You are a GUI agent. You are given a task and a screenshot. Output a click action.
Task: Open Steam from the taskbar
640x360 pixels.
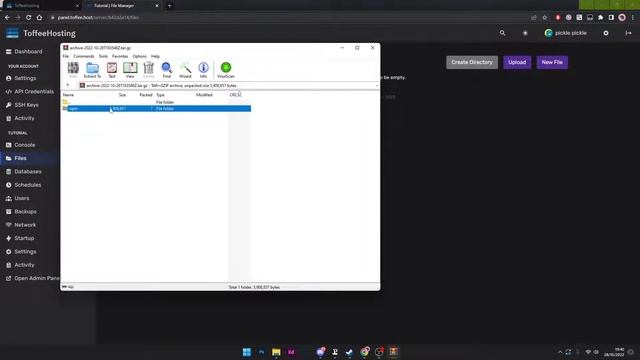pyautogui.click(x=349, y=352)
